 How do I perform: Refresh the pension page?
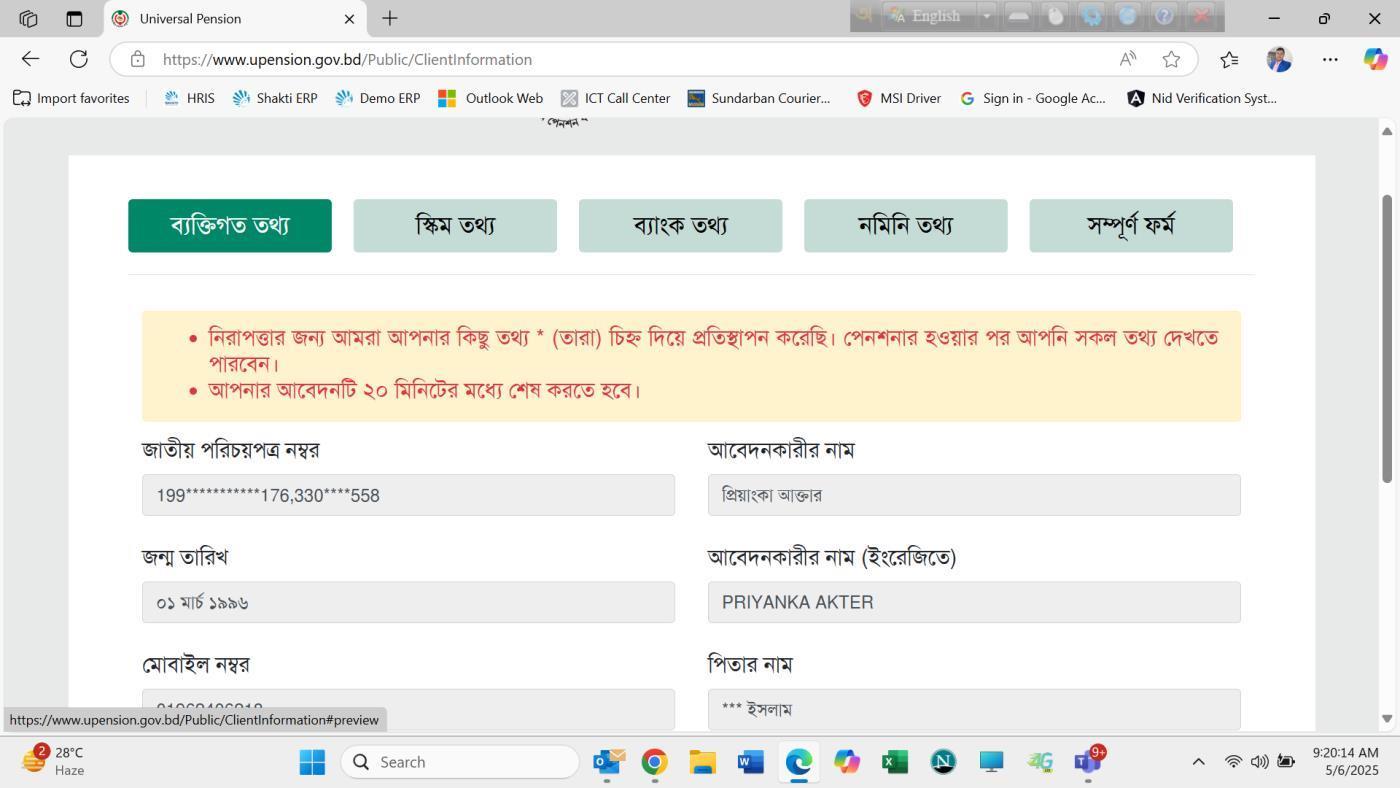78,59
